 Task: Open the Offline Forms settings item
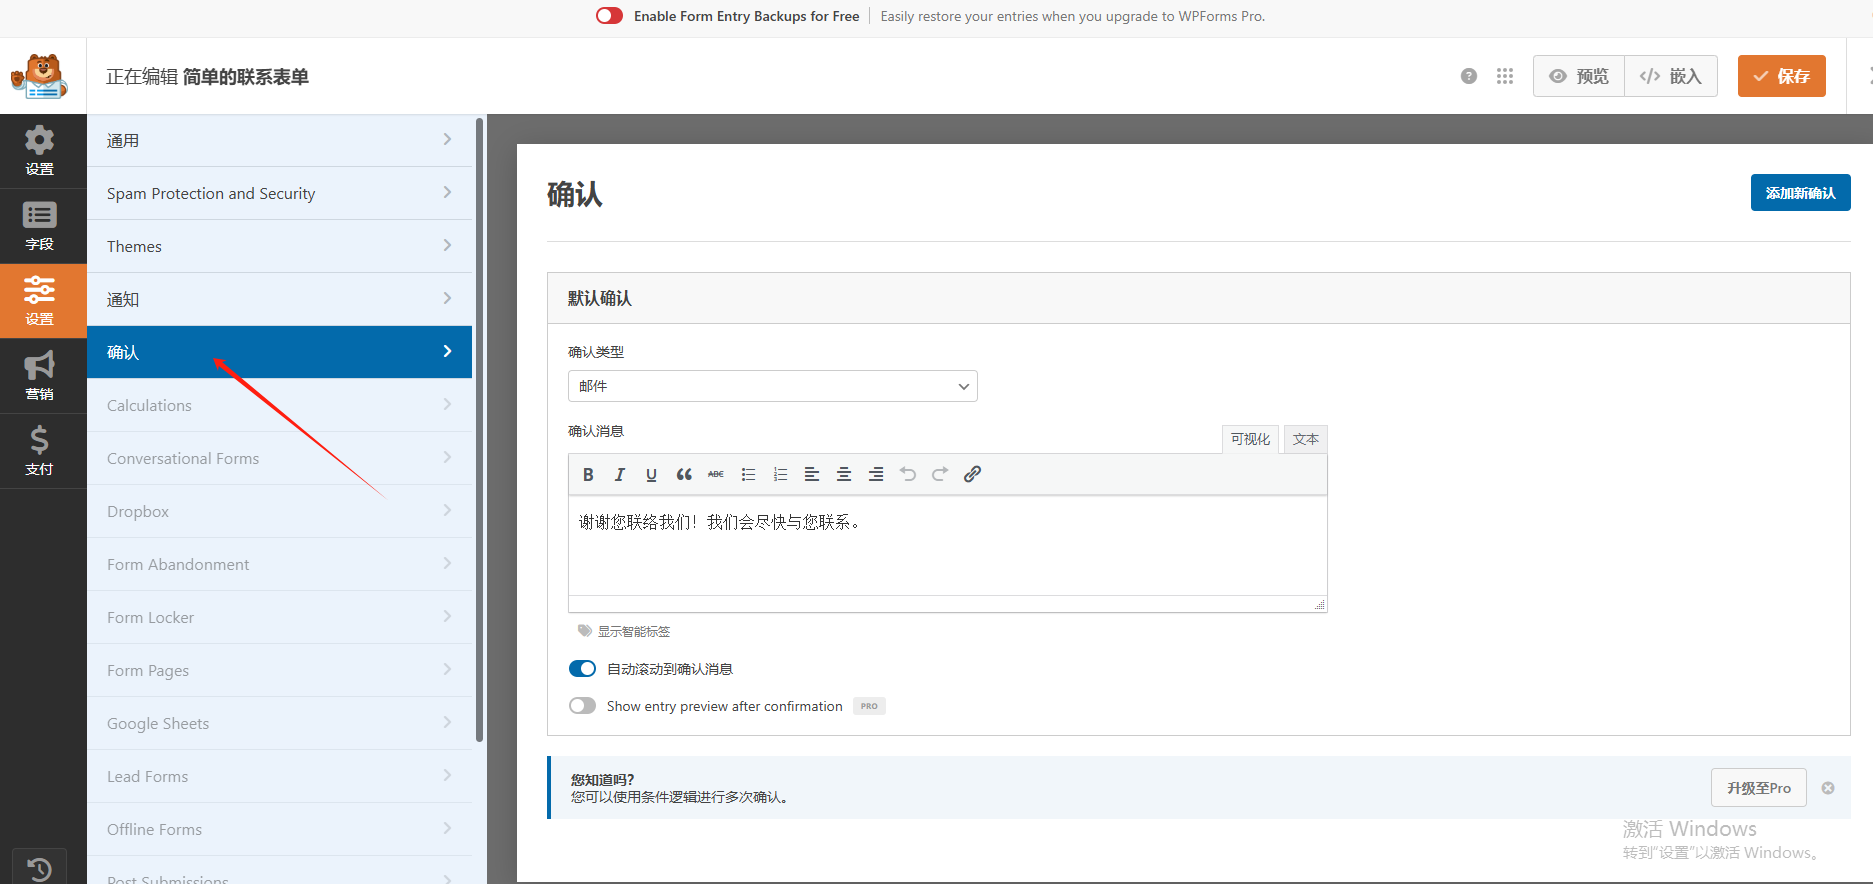[279, 830]
